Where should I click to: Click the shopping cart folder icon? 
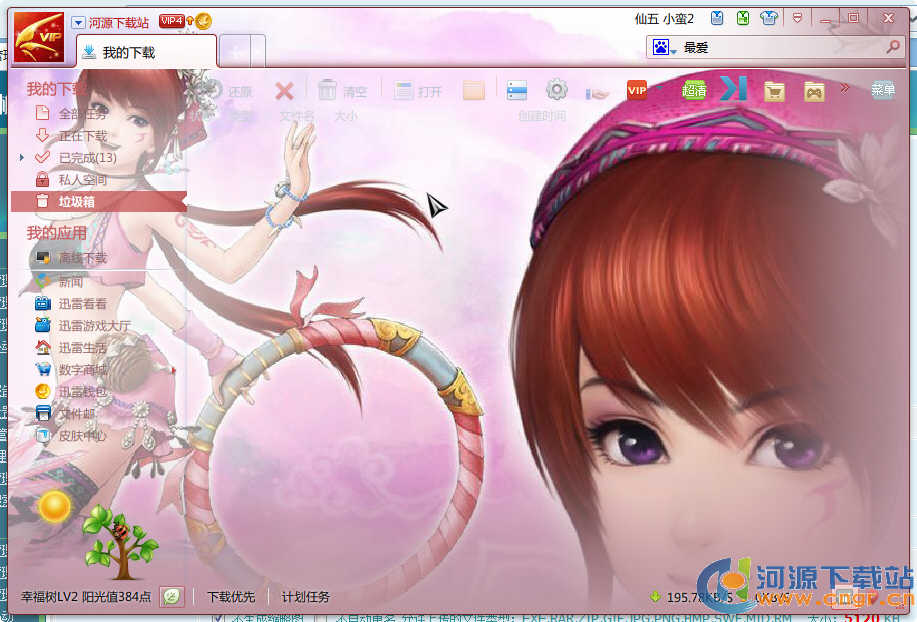[774, 91]
